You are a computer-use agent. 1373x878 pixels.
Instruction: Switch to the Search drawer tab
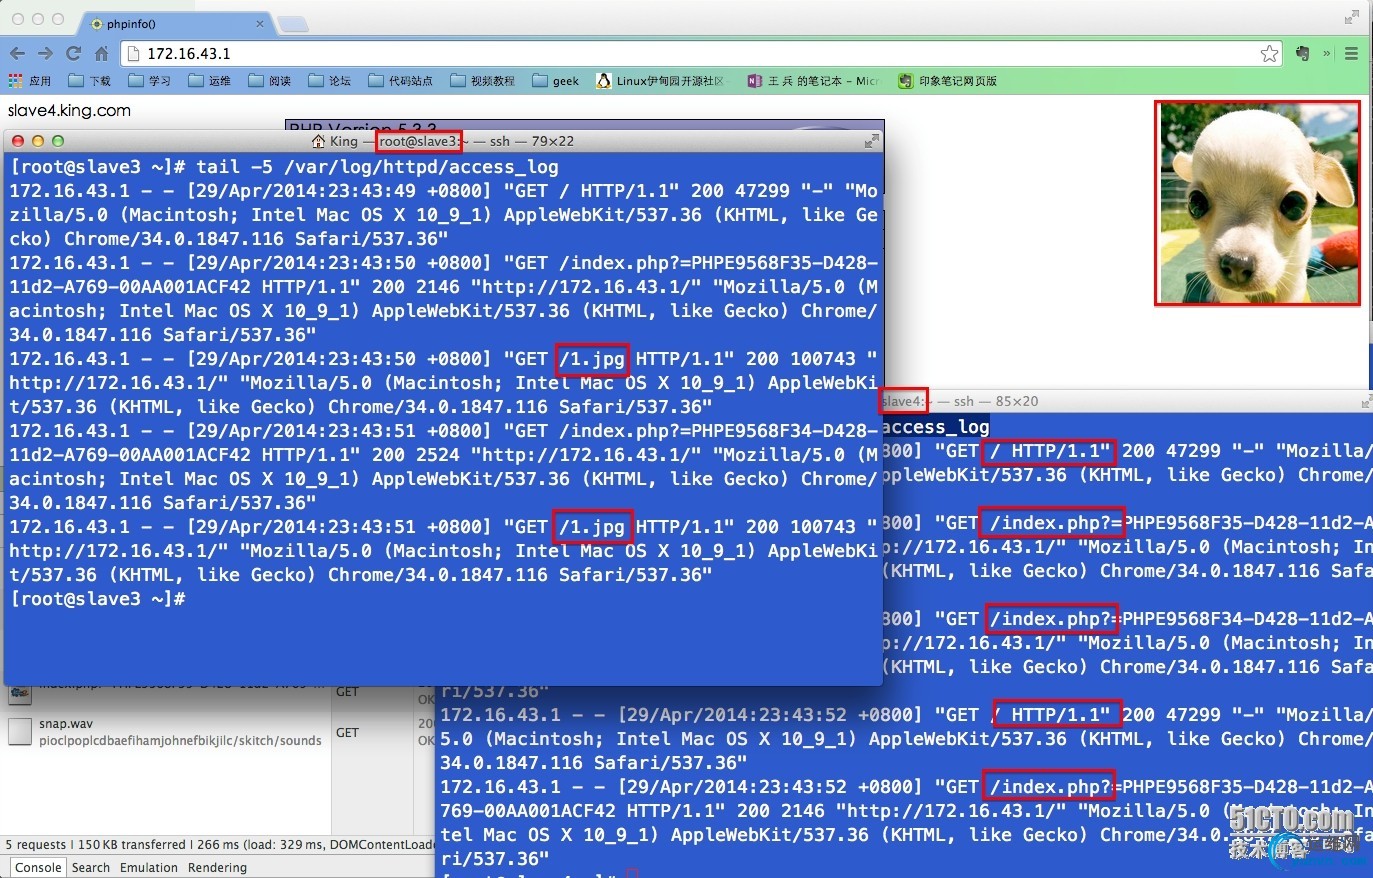click(91, 867)
